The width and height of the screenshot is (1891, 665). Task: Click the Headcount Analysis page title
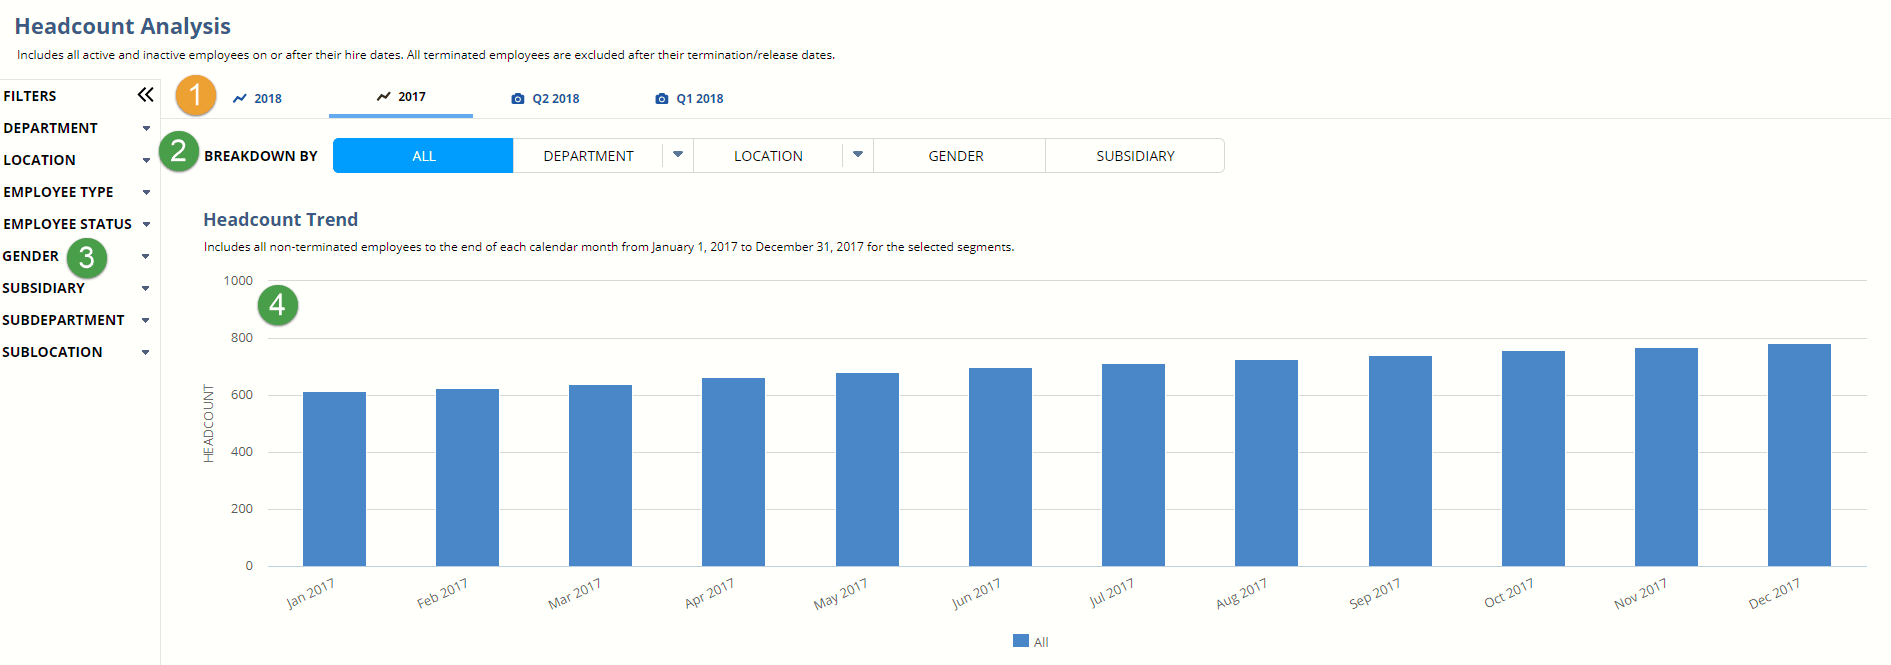122,26
